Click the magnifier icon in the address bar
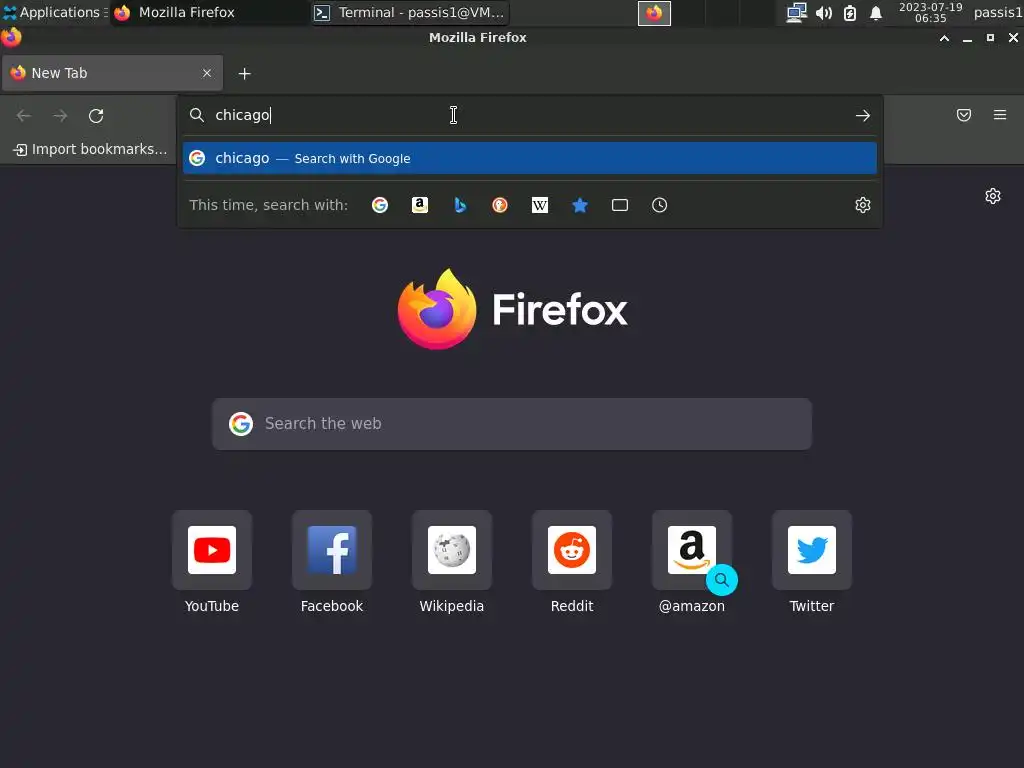The height and width of the screenshot is (768, 1024). [x=197, y=116]
